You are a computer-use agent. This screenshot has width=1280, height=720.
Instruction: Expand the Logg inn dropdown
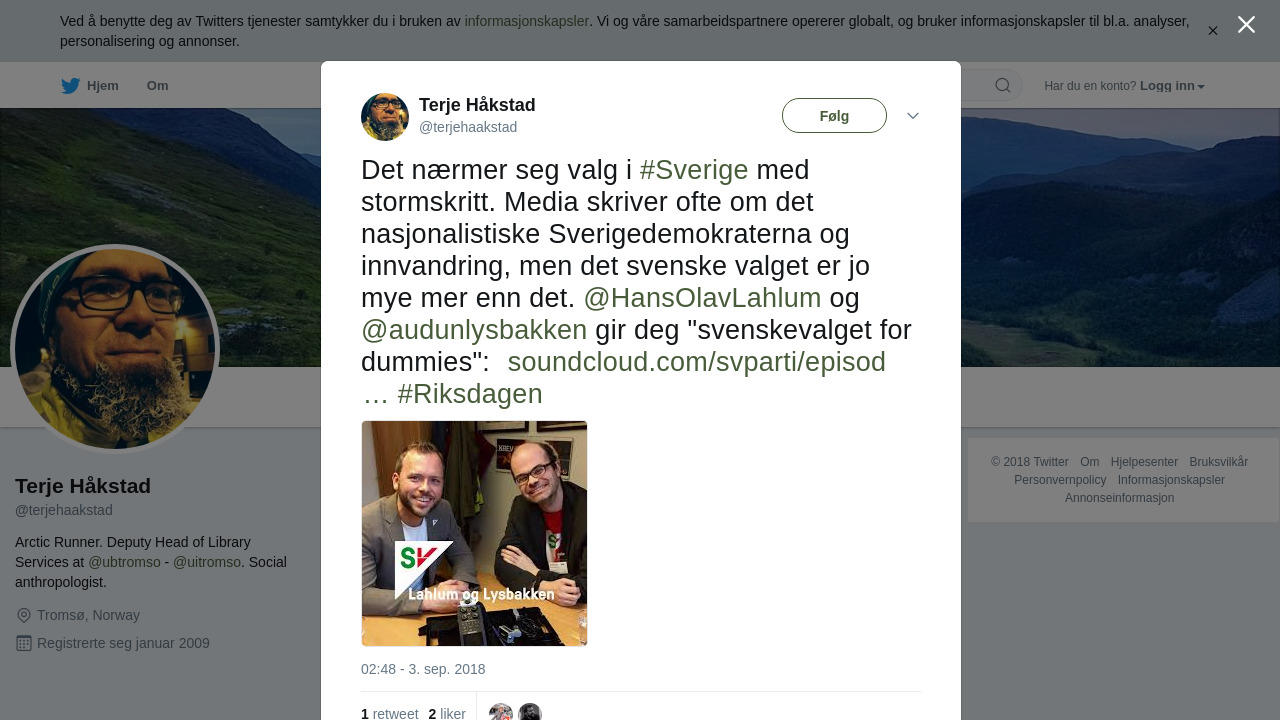coord(1172,86)
